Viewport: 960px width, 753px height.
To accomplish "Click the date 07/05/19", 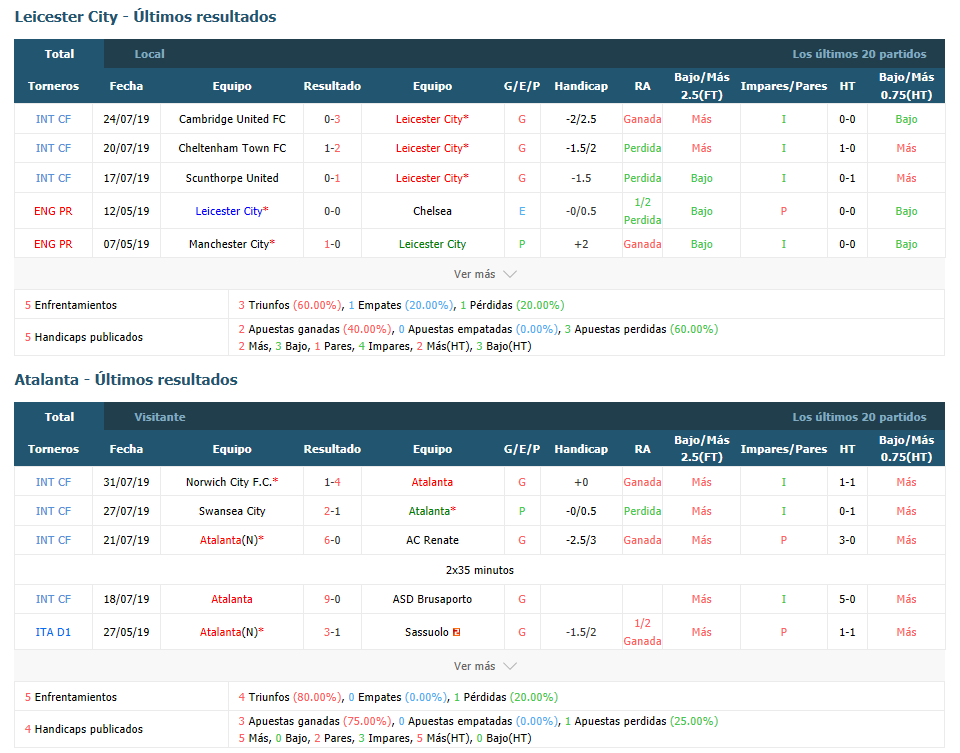I will coord(126,244).
